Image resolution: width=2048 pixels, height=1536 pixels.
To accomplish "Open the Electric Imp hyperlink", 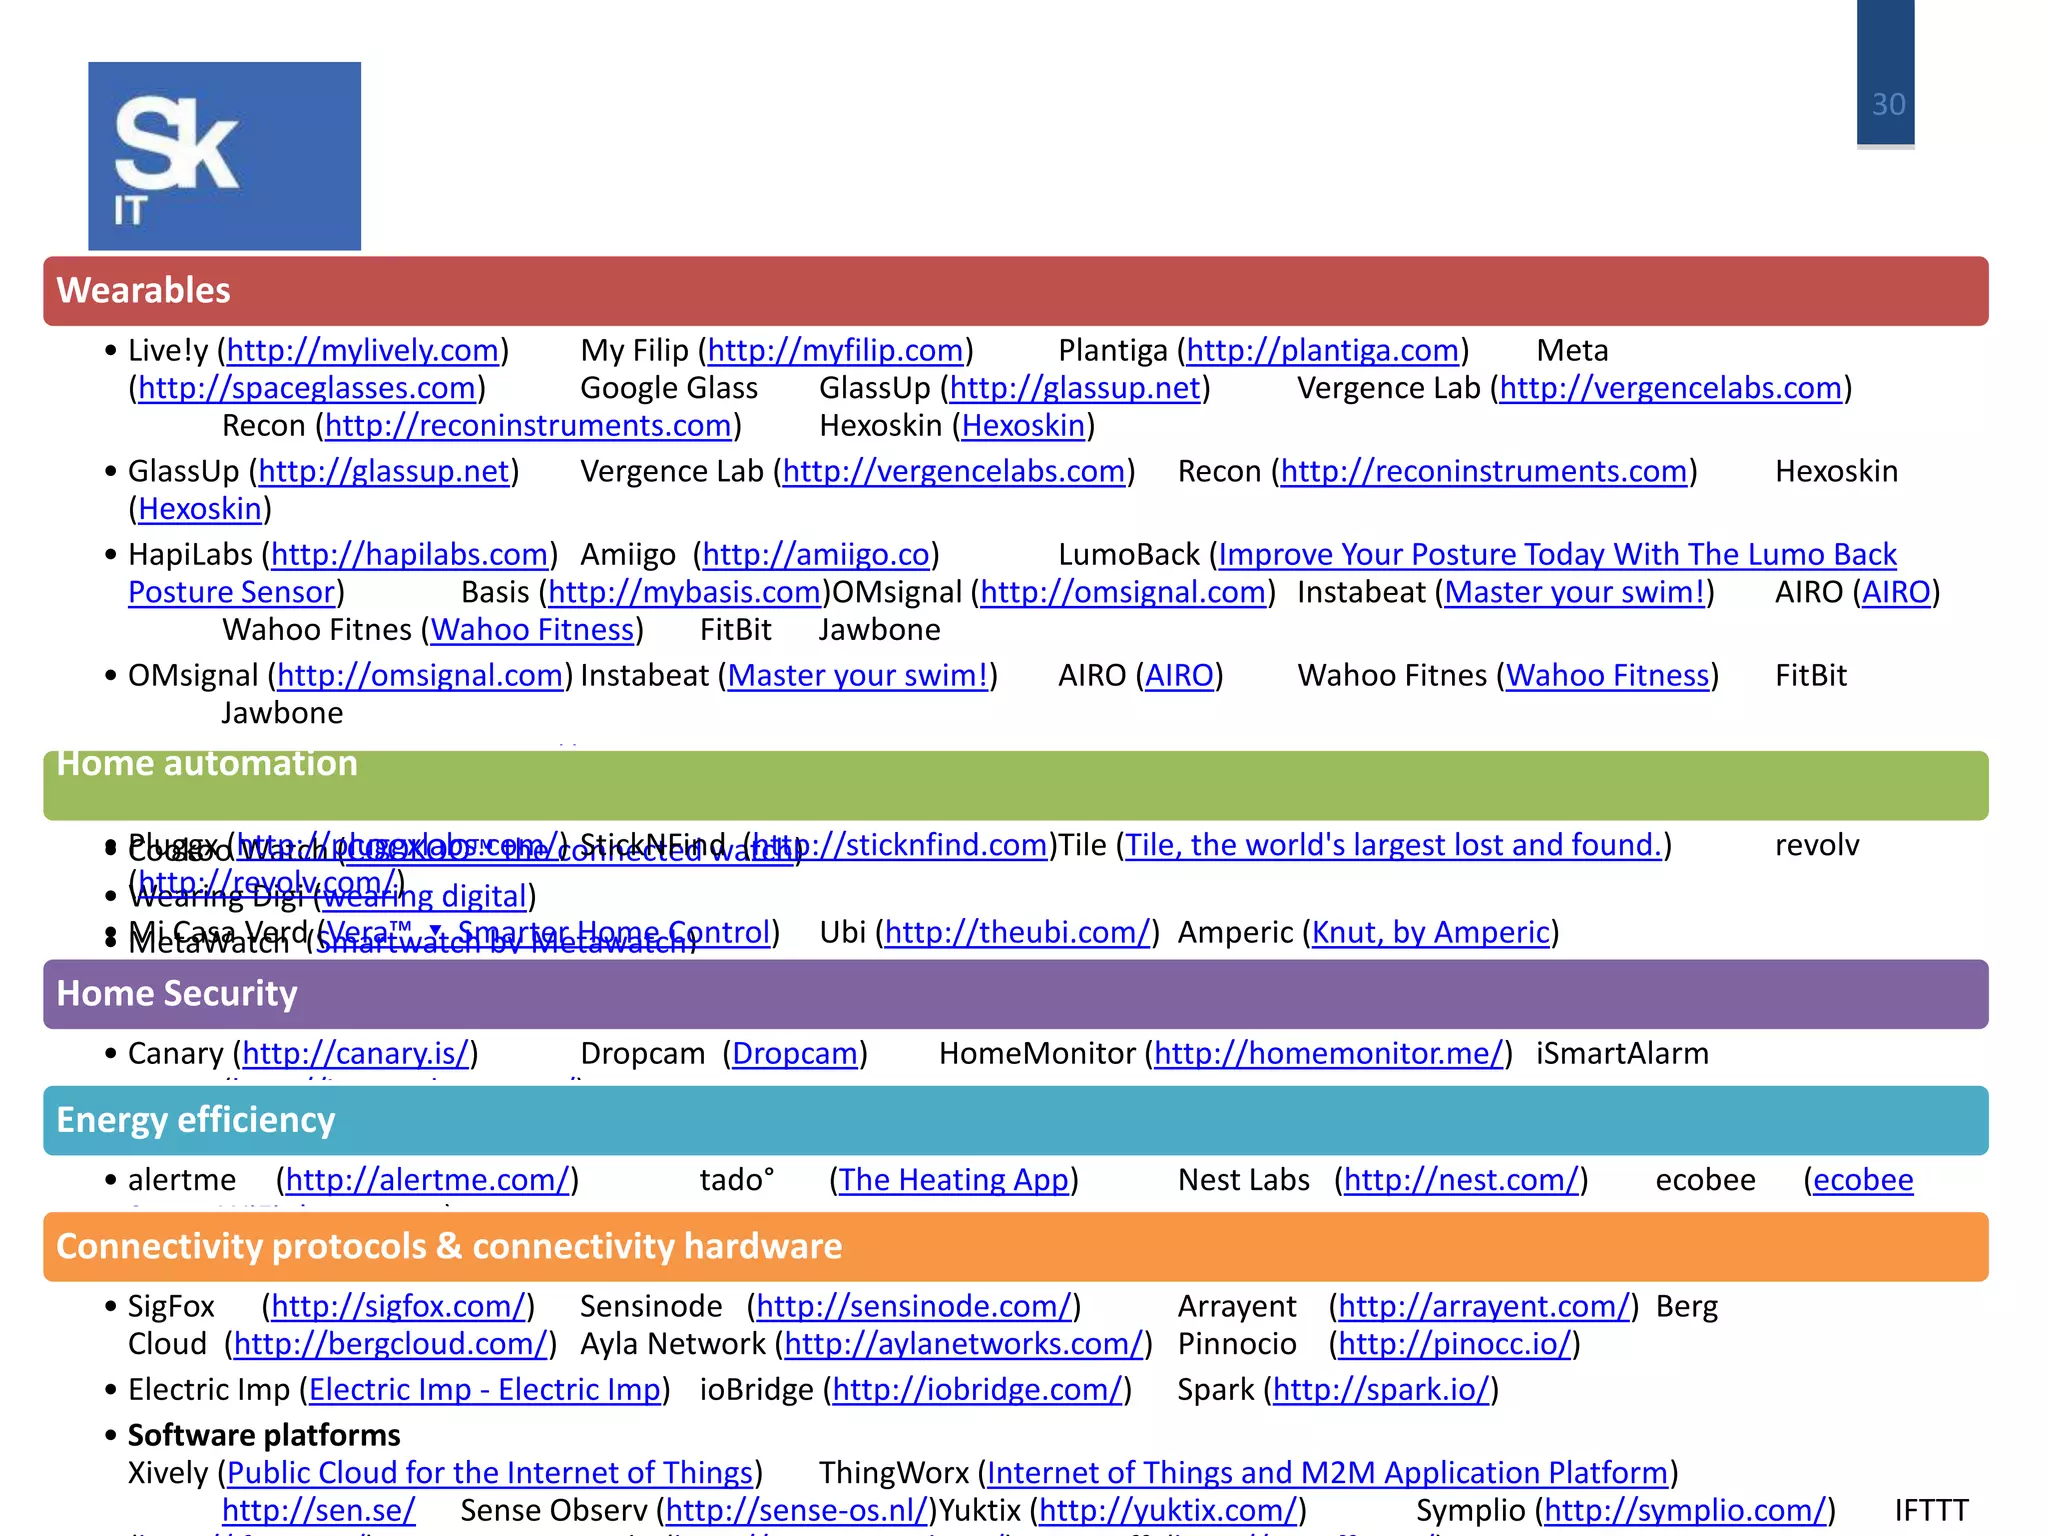I will point(485,1390).
